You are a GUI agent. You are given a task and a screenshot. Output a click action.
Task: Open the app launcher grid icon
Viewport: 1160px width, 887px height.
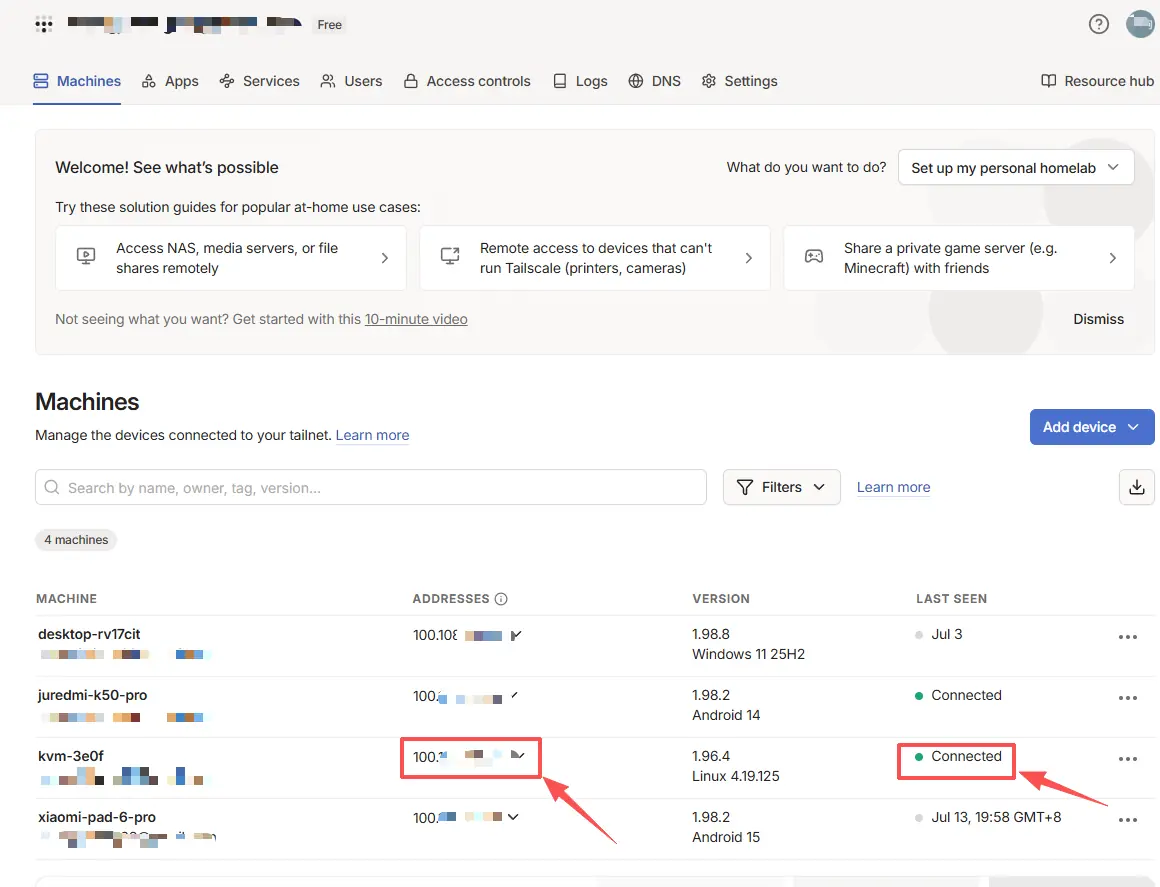pyautogui.click(x=44, y=24)
